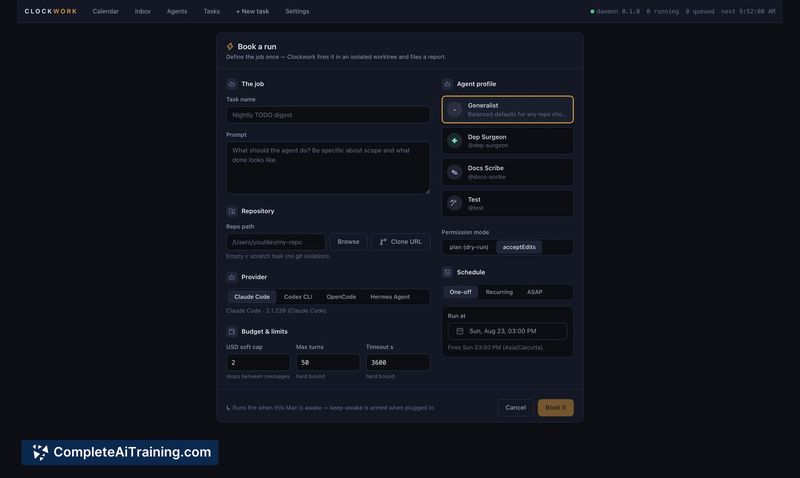Click the Test profile hammer icon
800x478 pixels.
pyautogui.click(x=455, y=204)
